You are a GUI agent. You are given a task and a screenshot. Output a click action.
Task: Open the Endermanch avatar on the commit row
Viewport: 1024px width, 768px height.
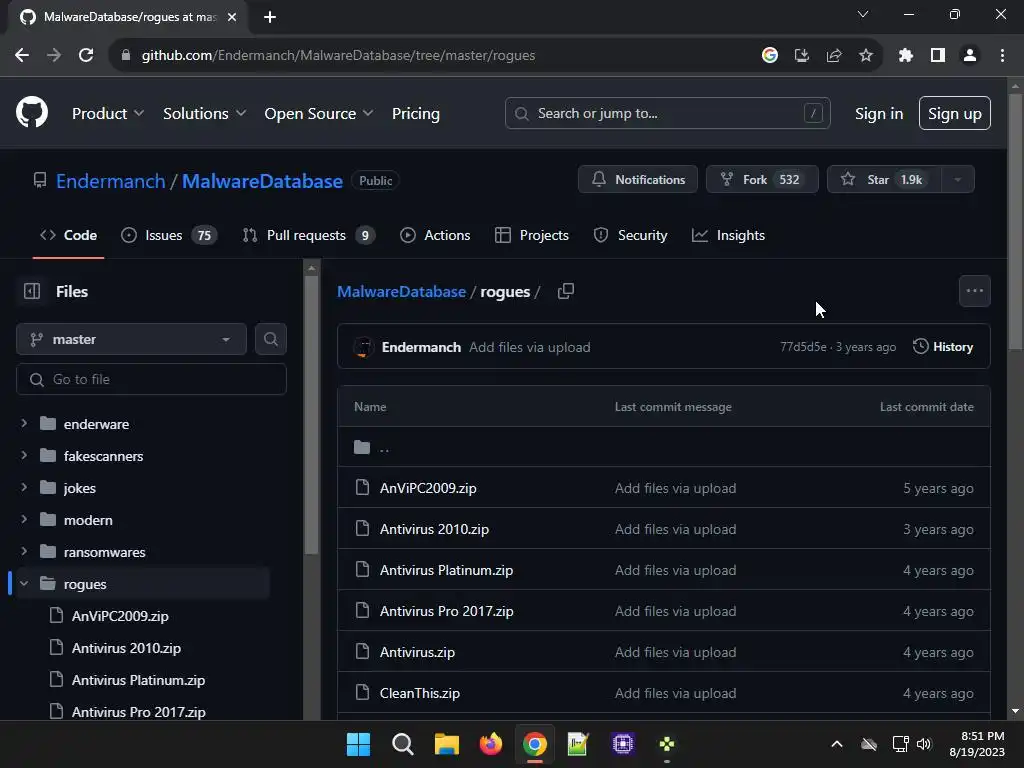pyautogui.click(x=363, y=347)
